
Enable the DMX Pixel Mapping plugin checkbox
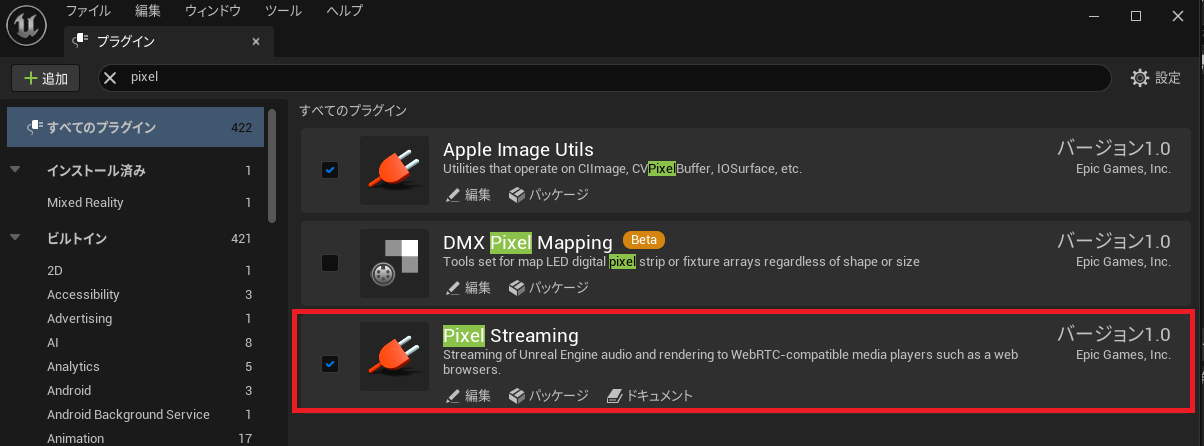click(x=330, y=263)
